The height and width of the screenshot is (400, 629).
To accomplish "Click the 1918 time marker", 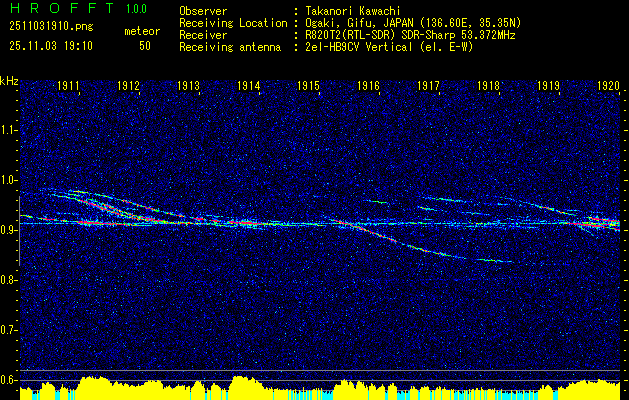I will coord(489,85).
